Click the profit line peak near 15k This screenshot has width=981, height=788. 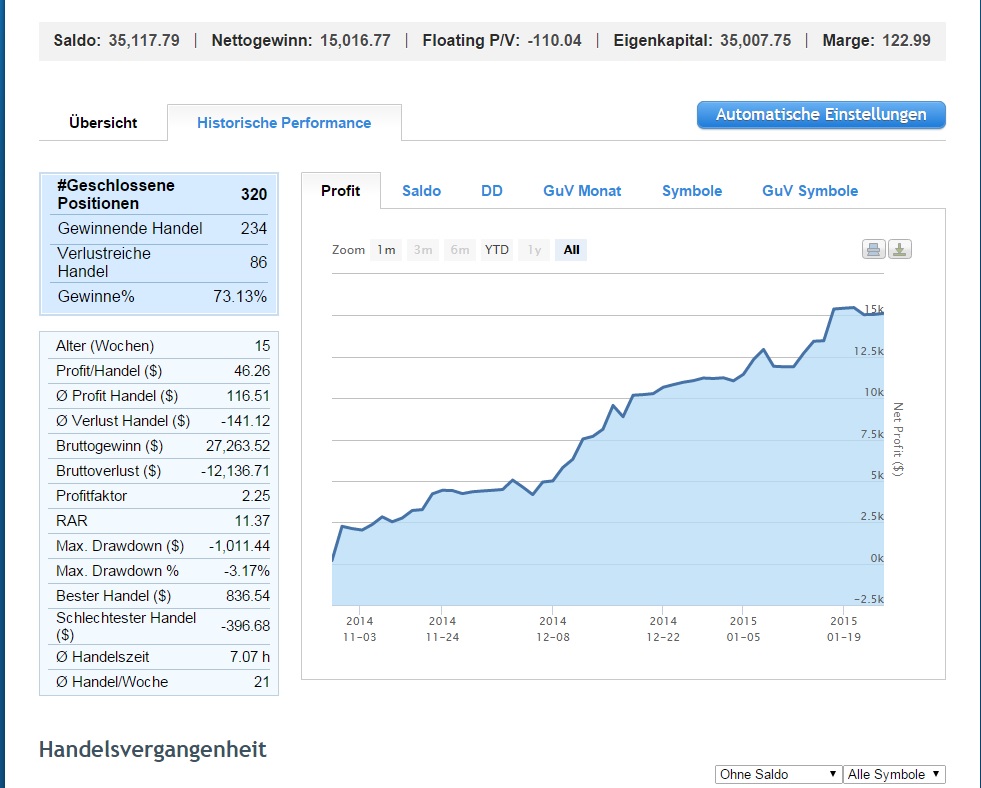pyautogui.click(x=850, y=308)
